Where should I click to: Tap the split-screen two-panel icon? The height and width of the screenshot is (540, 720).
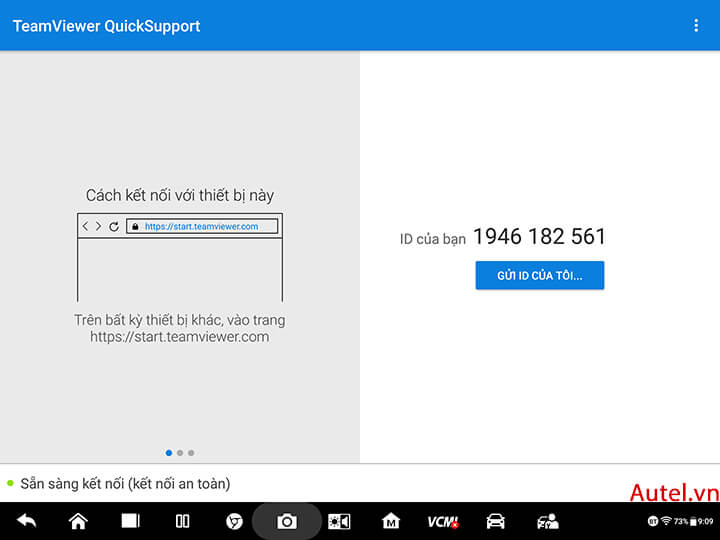[x=182, y=521]
